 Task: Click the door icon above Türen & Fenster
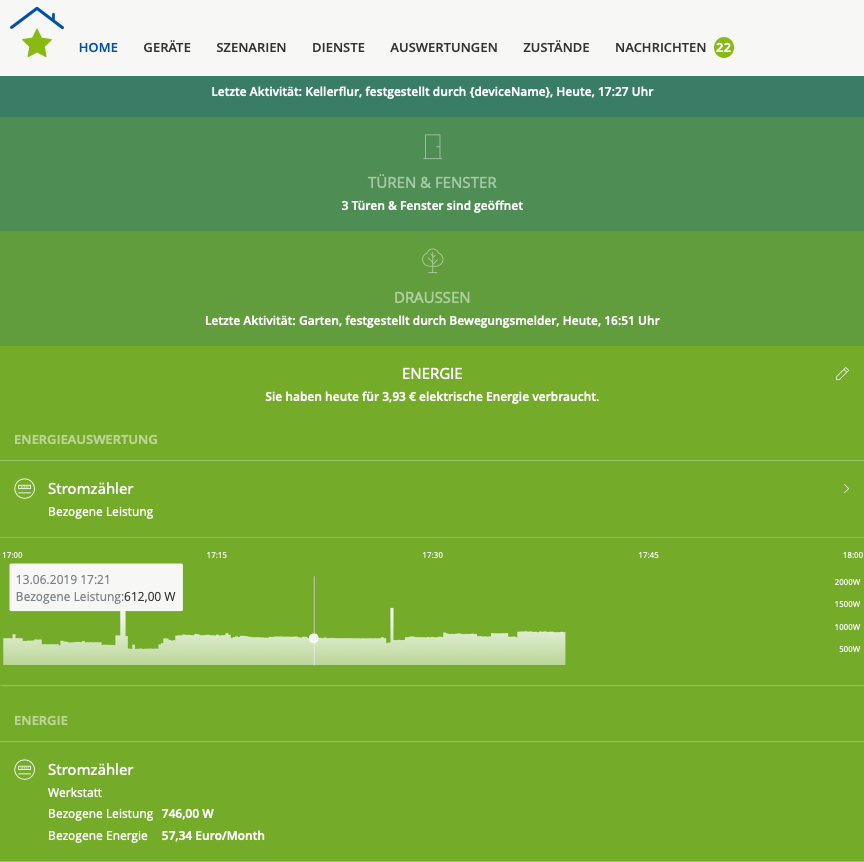pyautogui.click(x=432, y=147)
